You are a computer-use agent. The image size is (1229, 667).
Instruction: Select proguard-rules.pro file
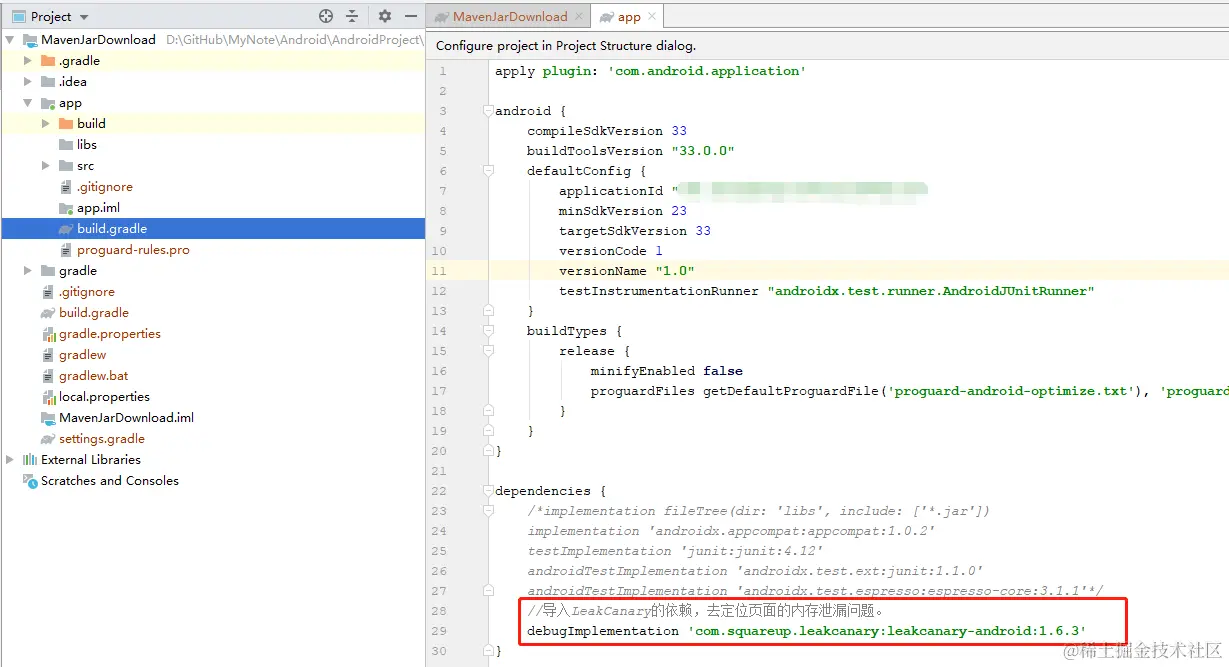coord(133,250)
